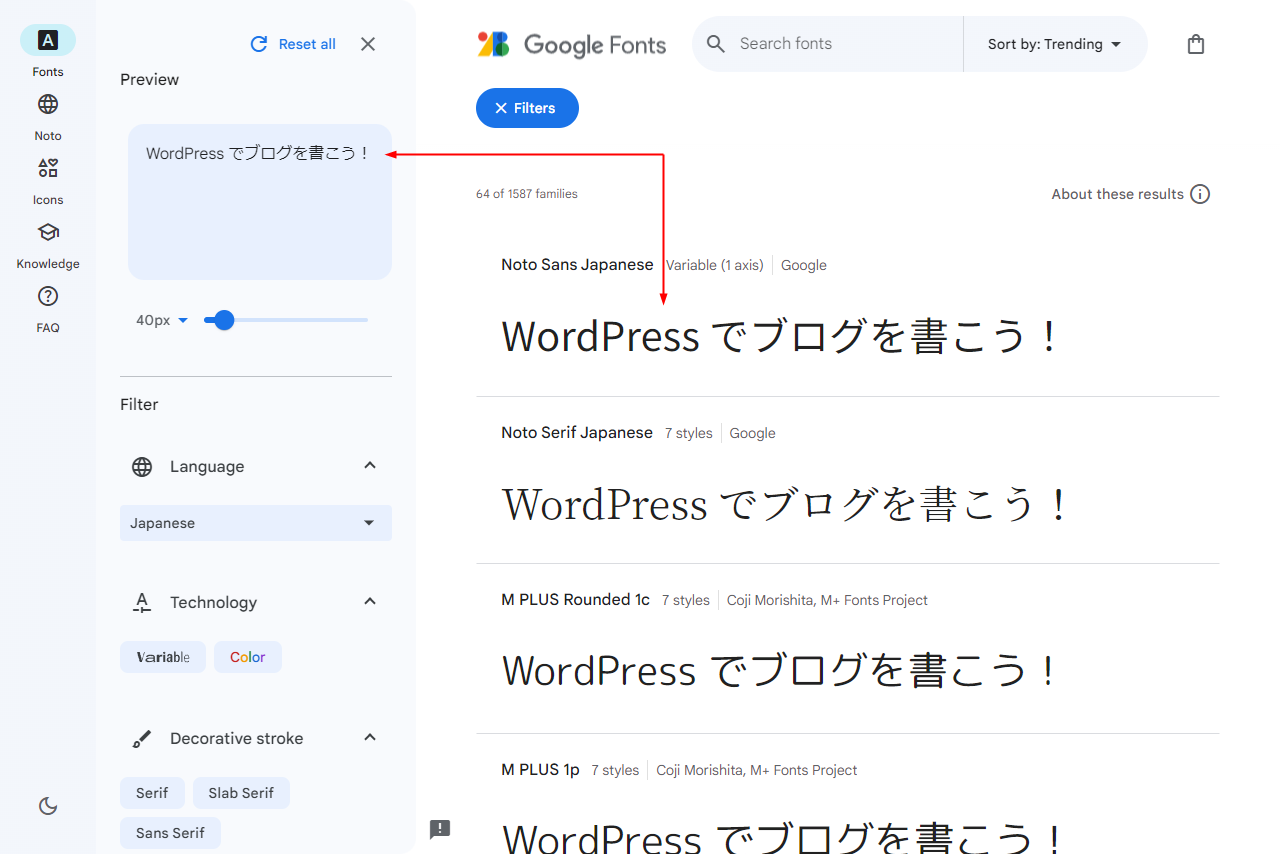Open the Noto globe section
1280x854 pixels.
pyautogui.click(x=48, y=104)
